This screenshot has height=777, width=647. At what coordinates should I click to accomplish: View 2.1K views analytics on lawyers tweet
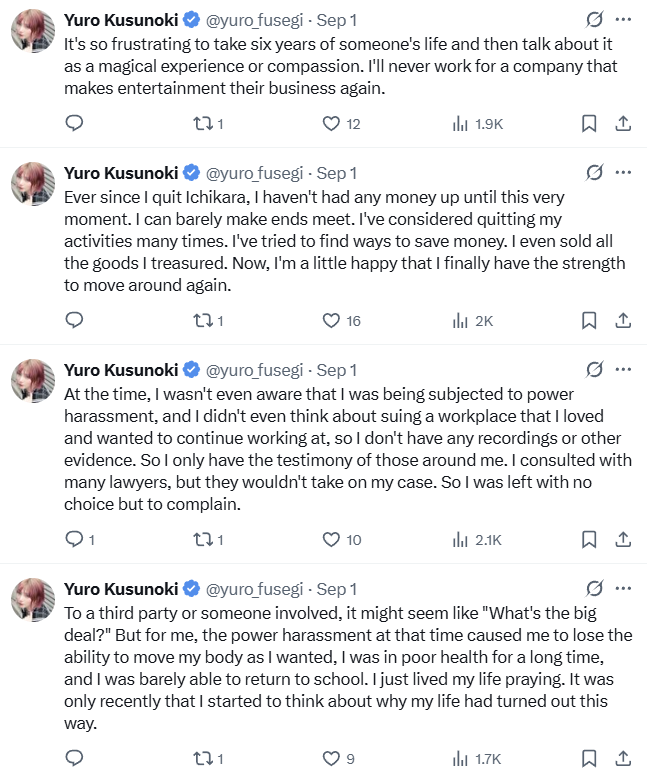point(477,540)
